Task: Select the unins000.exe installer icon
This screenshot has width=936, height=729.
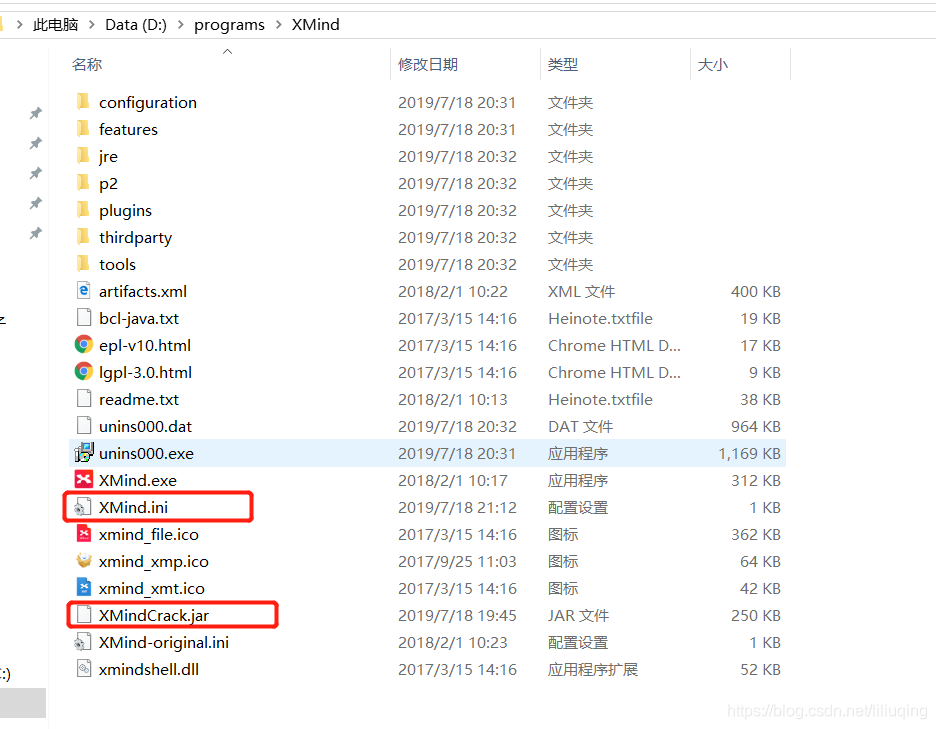Action: click(x=84, y=453)
